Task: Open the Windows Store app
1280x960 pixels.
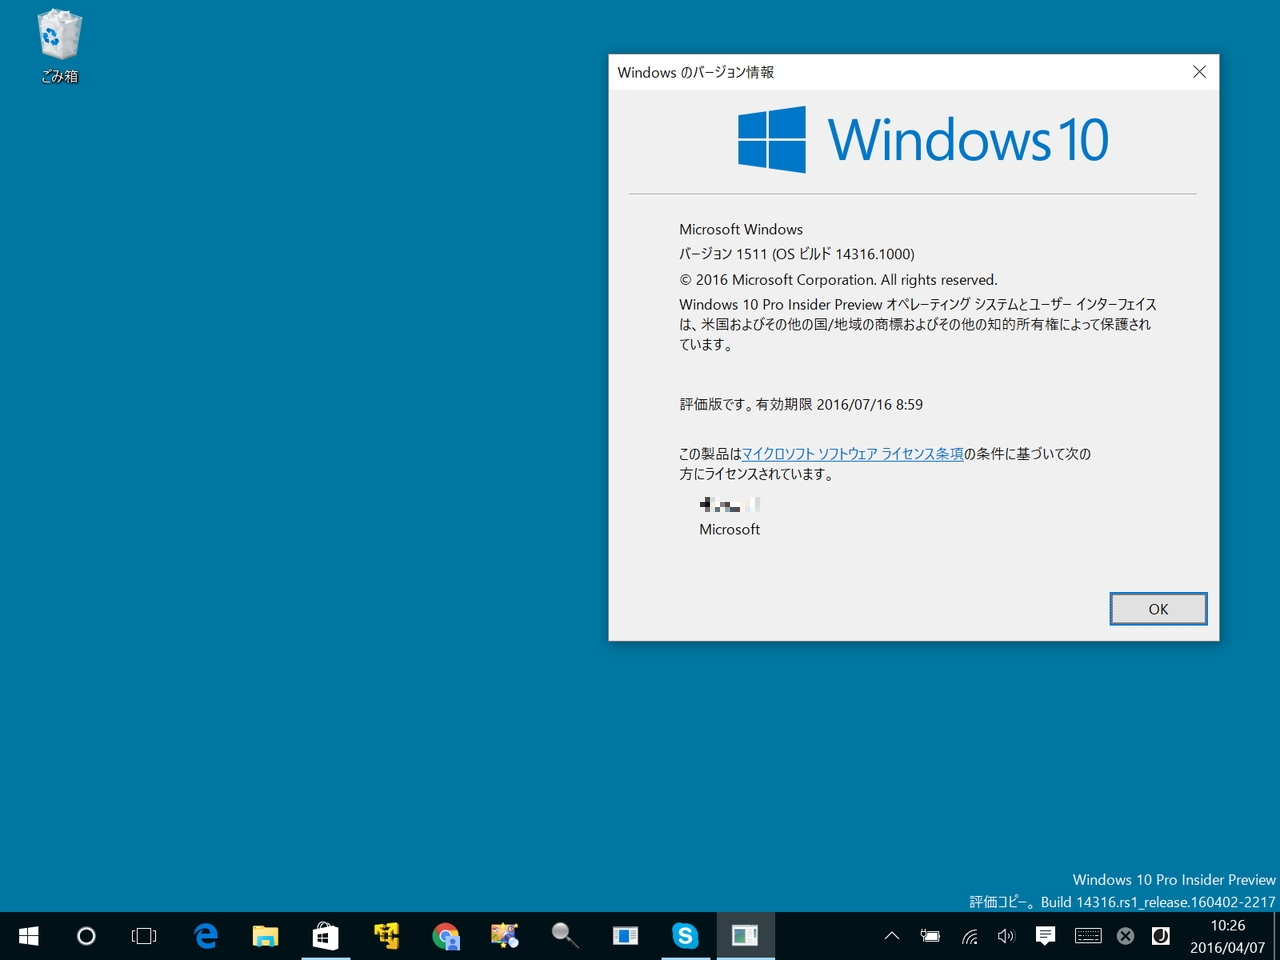Action: [x=325, y=935]
